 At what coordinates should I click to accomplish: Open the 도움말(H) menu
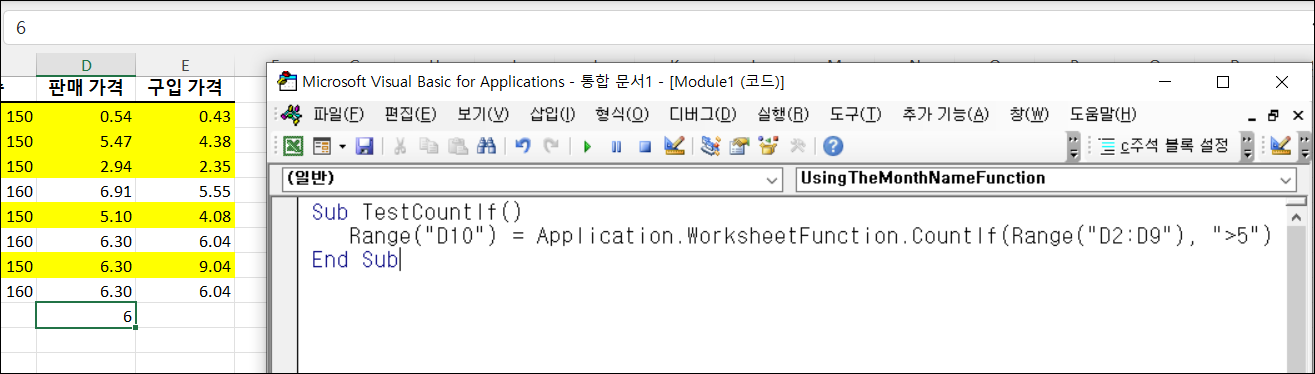coord(1103,114)
